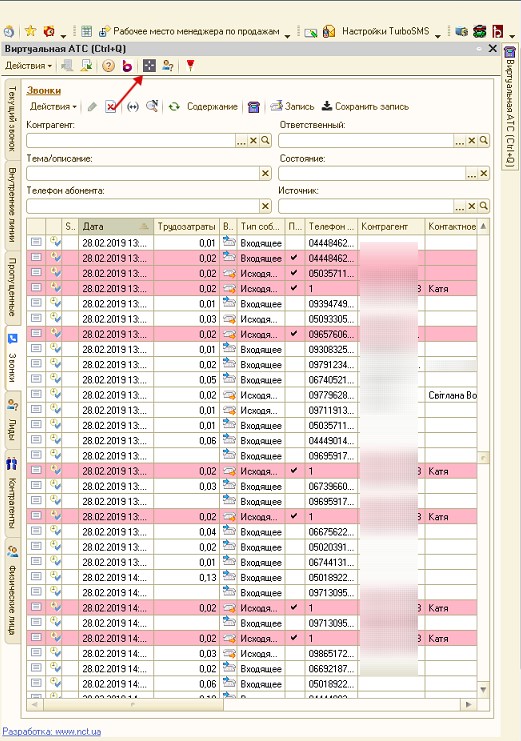The width and height of the screenshot is (521, 741).
Task: Click the table grid icon in top toolbar
Action: point(86,32)
